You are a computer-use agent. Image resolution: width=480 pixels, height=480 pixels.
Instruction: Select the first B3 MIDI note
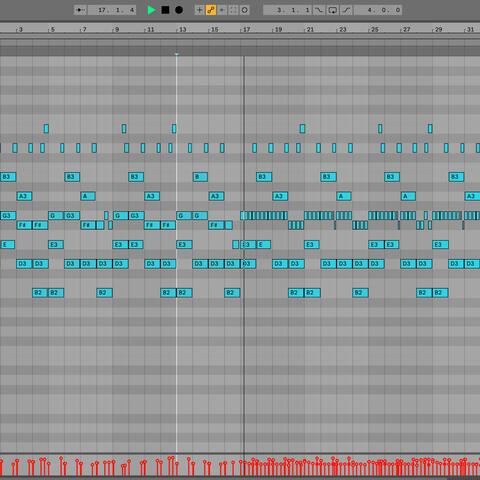pos(8,177)
